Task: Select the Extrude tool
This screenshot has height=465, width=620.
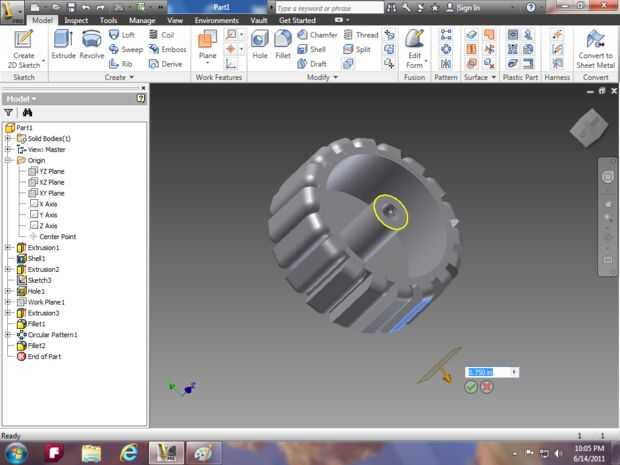Action: (63, 44)
